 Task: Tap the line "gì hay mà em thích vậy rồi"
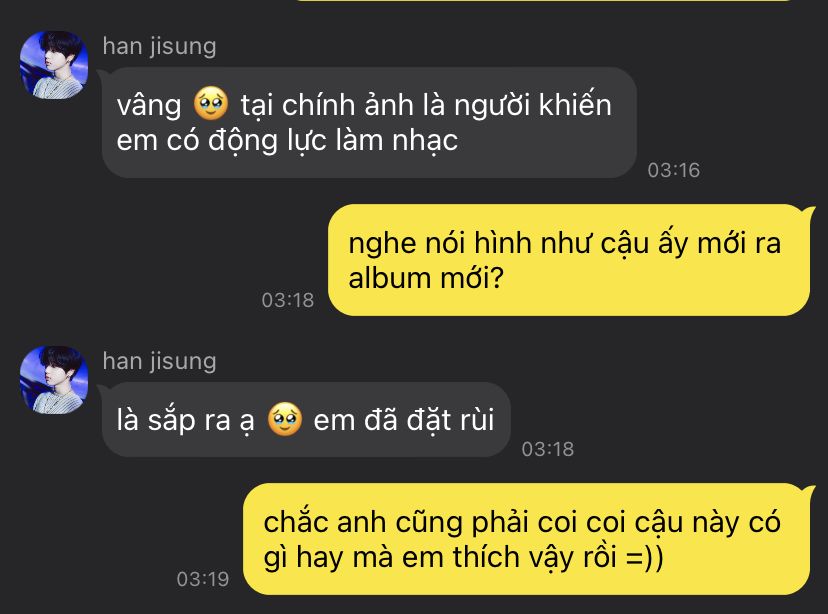pyautogui.click(x=440, y=559)
